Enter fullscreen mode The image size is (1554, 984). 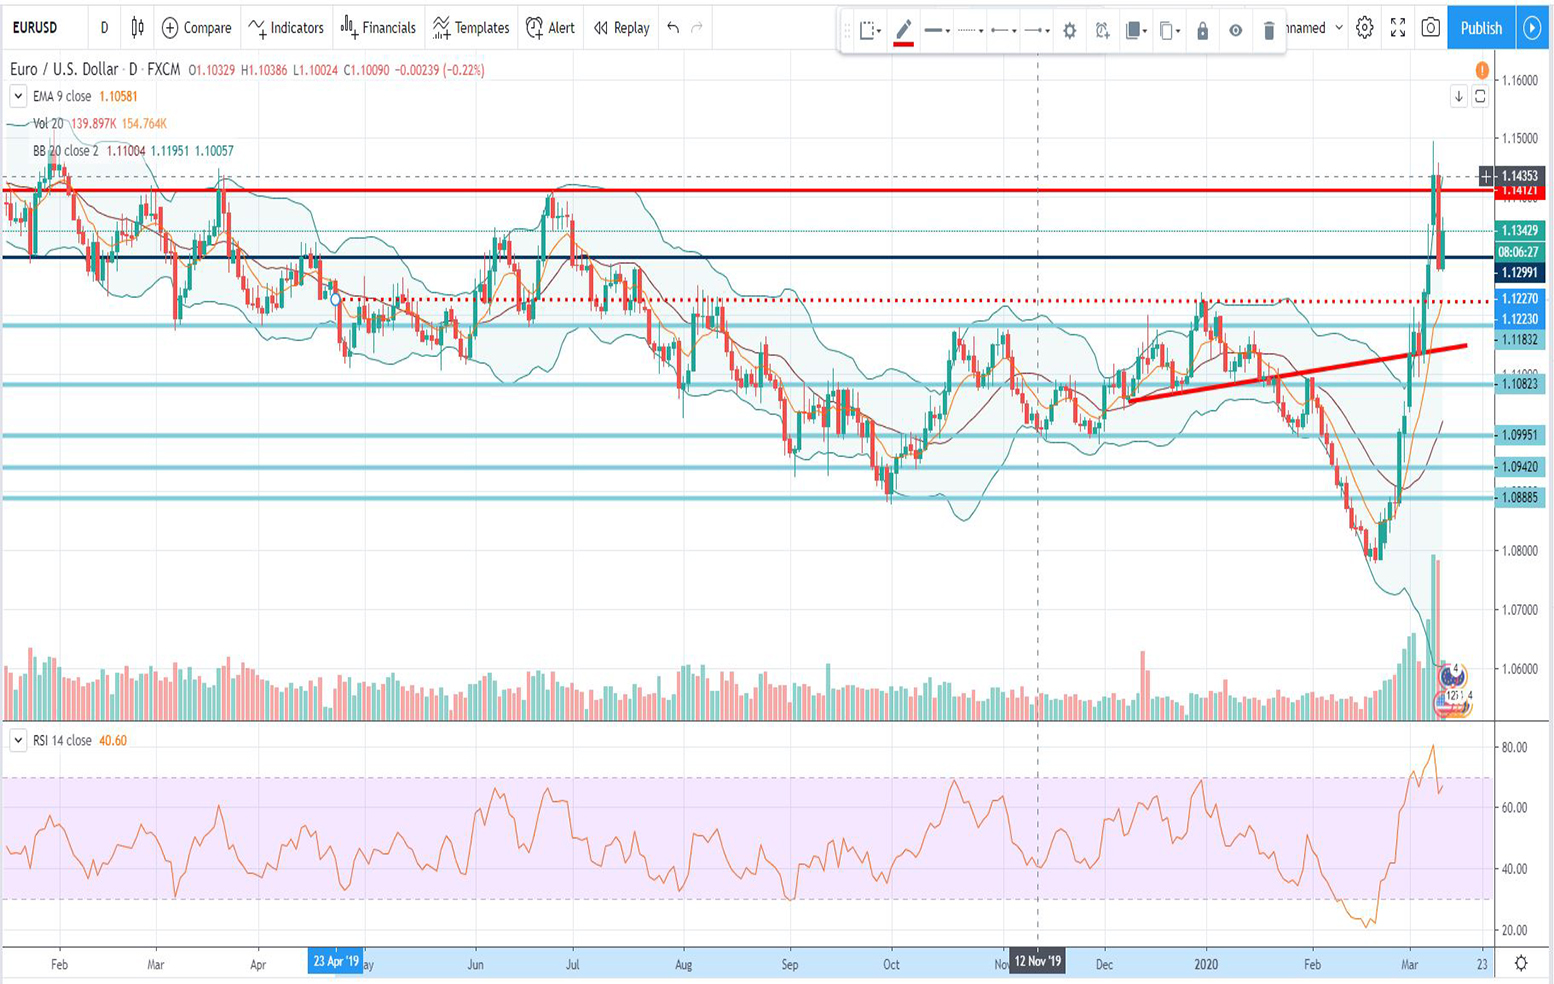click(1397, 28)
